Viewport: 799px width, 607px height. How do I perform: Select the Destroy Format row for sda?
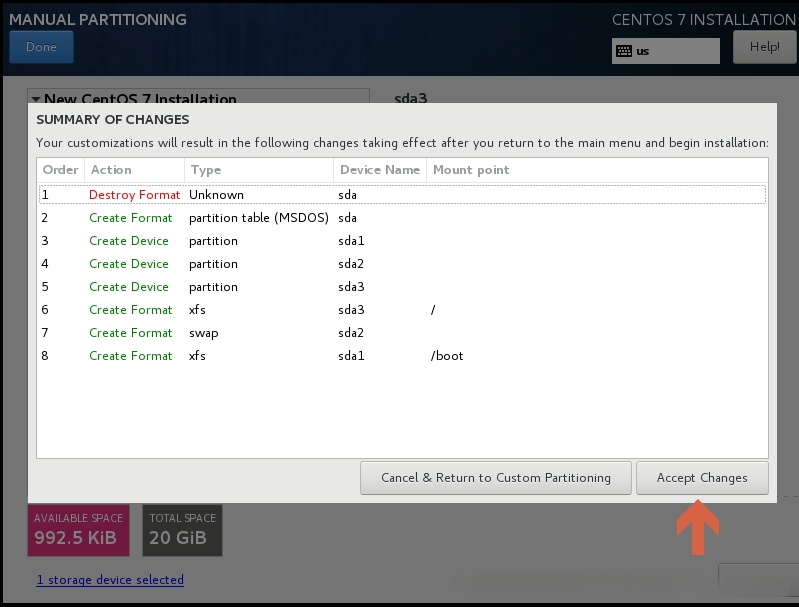pyautogui.click(x=403, y=195)
